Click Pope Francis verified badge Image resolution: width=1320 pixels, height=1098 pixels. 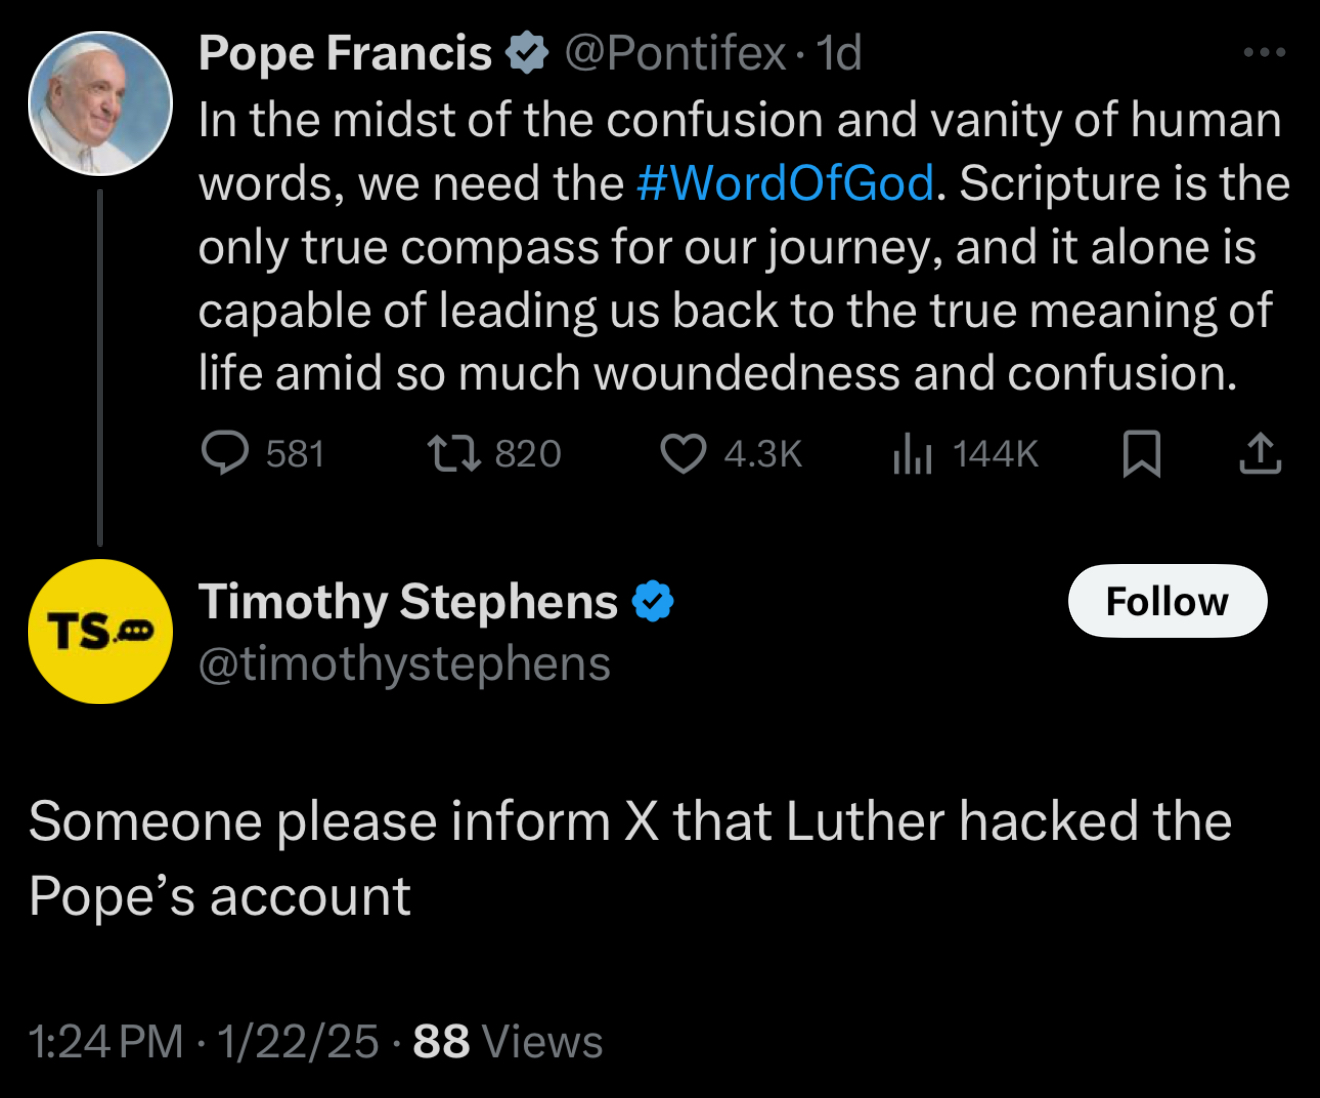tap(527, 53)
